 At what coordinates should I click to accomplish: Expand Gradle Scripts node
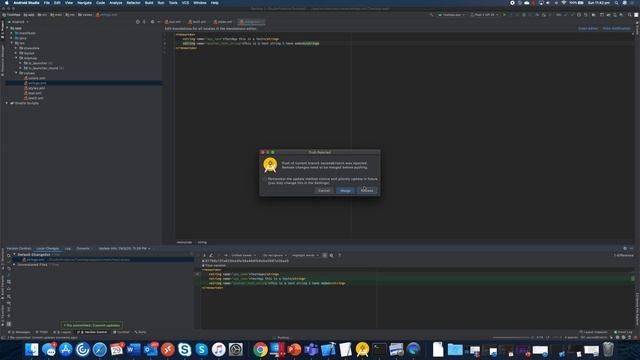point(7,103)
